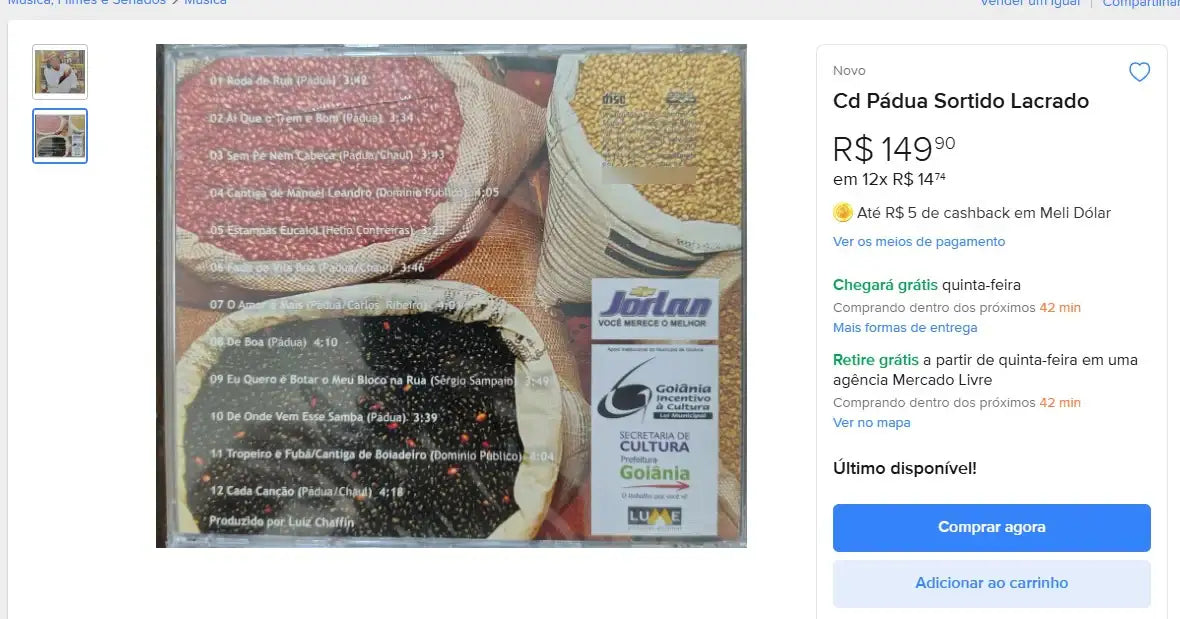This screenshot has height=619, width=1180.
Task: Open Mais formas de entrega link
Action: coord(905,327)
